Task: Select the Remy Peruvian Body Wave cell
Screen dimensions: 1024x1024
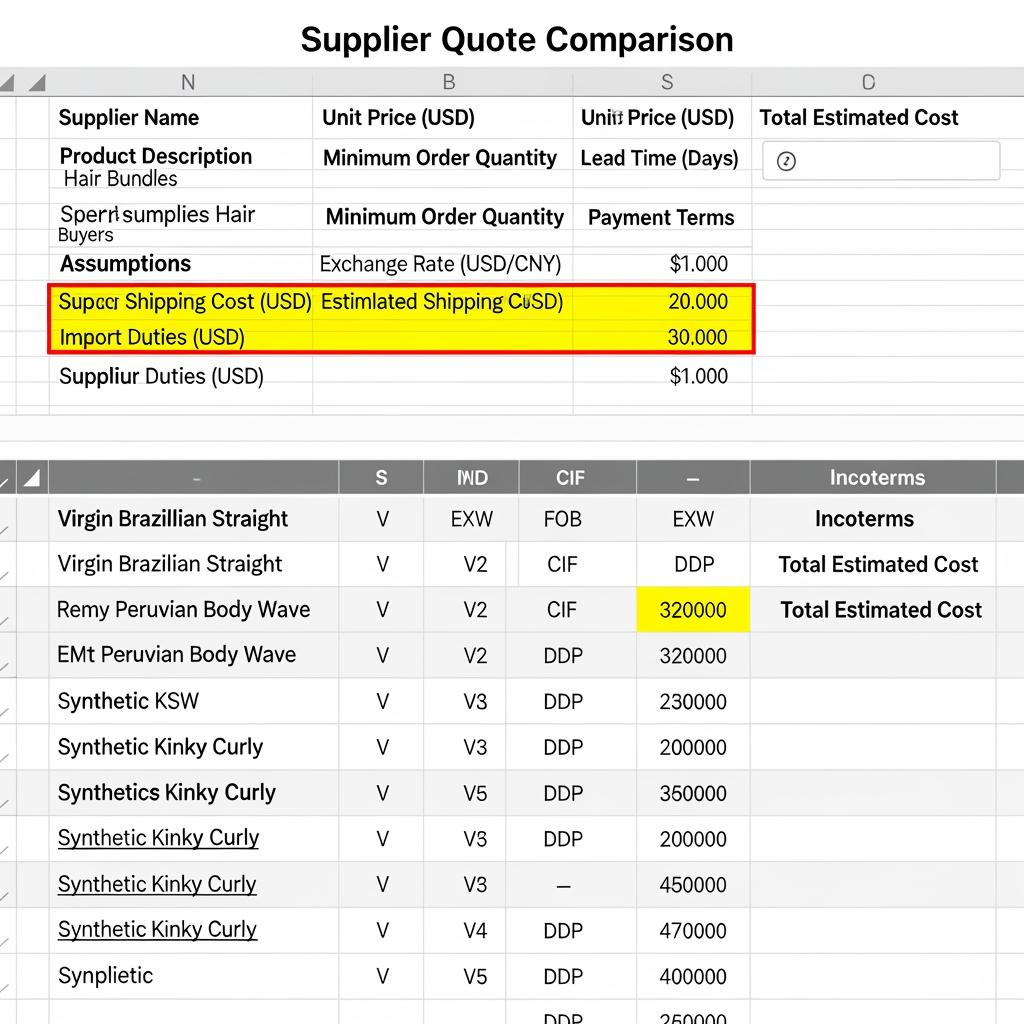Action: 184,610
